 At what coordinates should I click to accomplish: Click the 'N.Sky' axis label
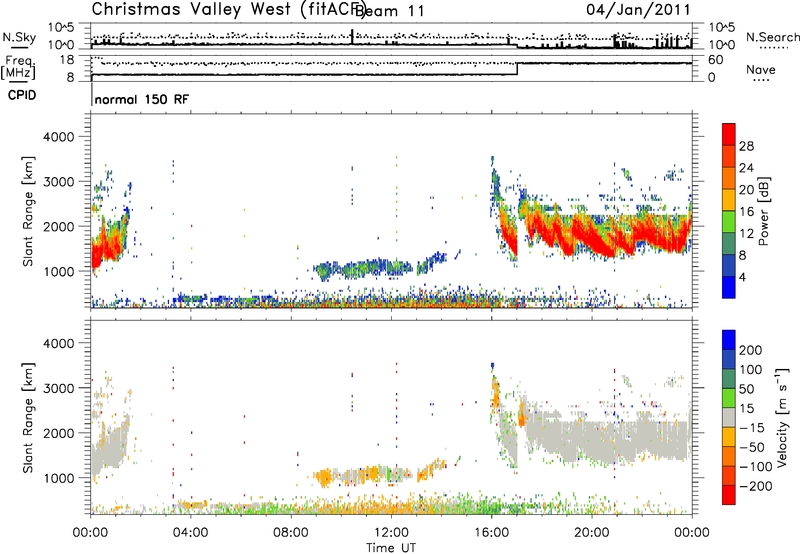click(x=19, y=37)
